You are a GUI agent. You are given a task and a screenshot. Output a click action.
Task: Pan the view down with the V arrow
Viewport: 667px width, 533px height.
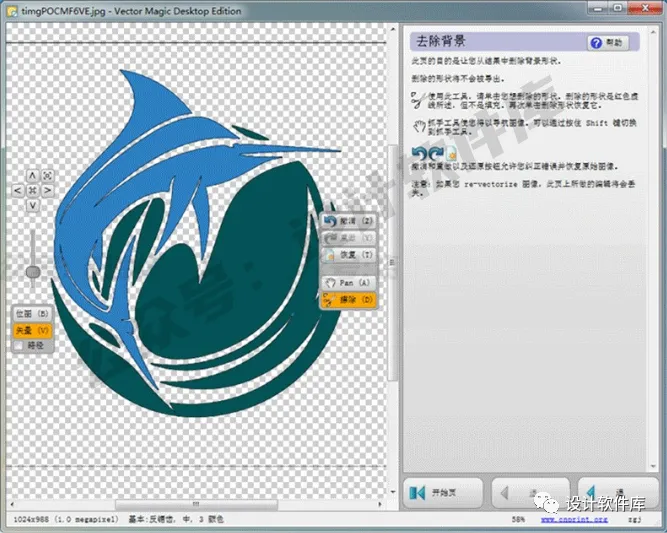[32, 205]
